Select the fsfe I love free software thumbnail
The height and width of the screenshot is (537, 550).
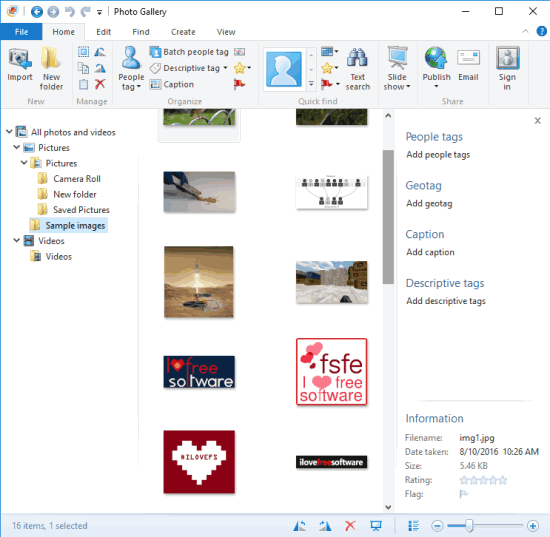click(x=331, y=372)
